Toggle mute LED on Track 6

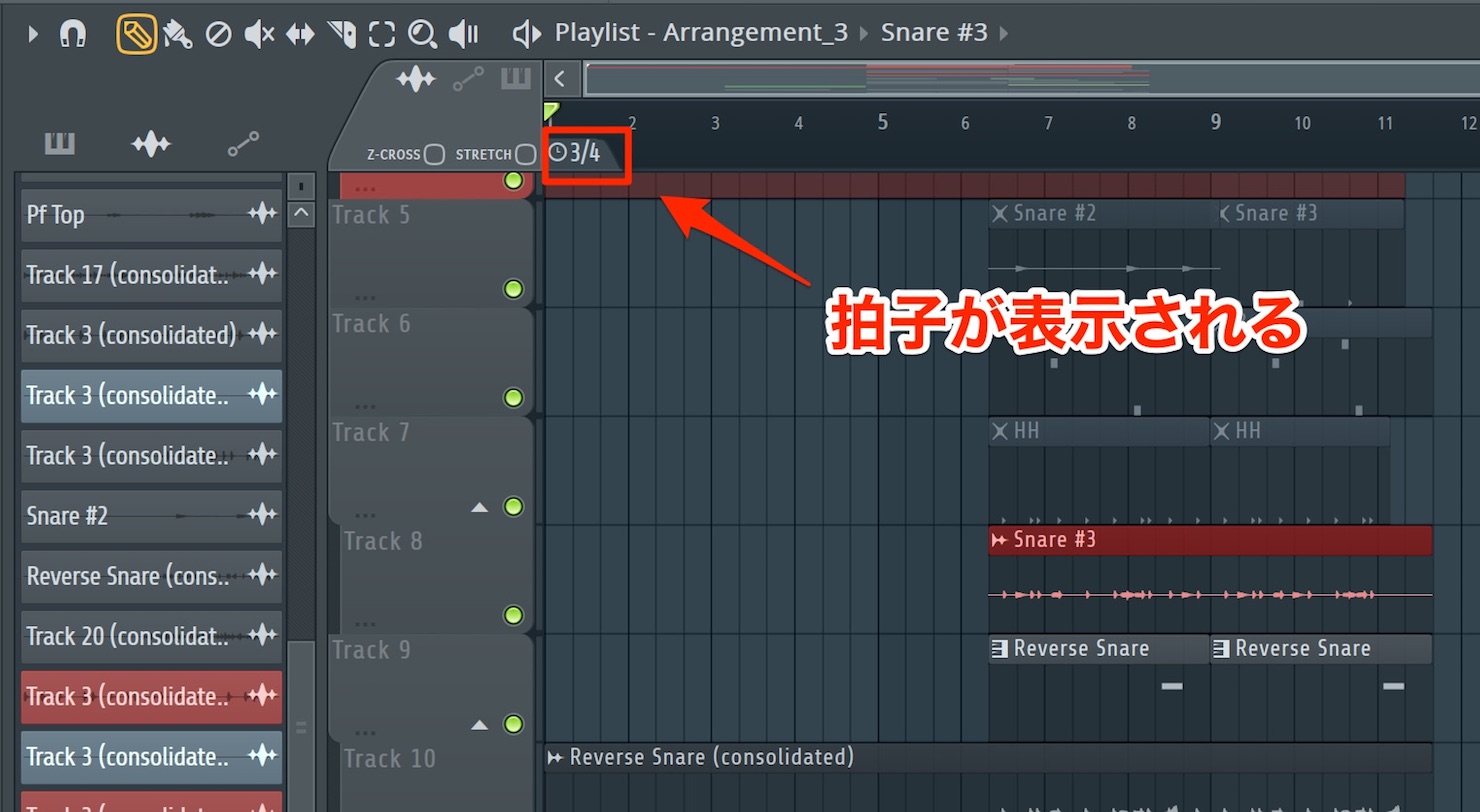coord(514,398)
